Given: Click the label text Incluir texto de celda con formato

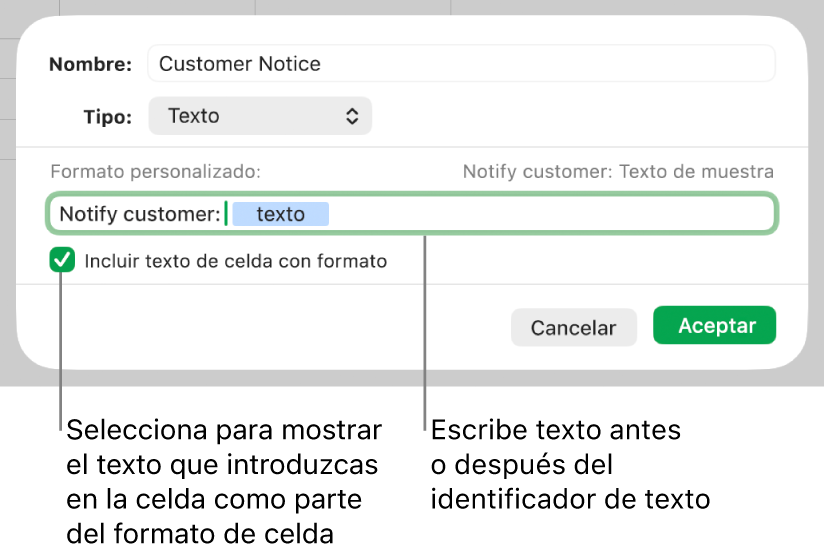Looking at the screenshot, I should click(236, 261).
